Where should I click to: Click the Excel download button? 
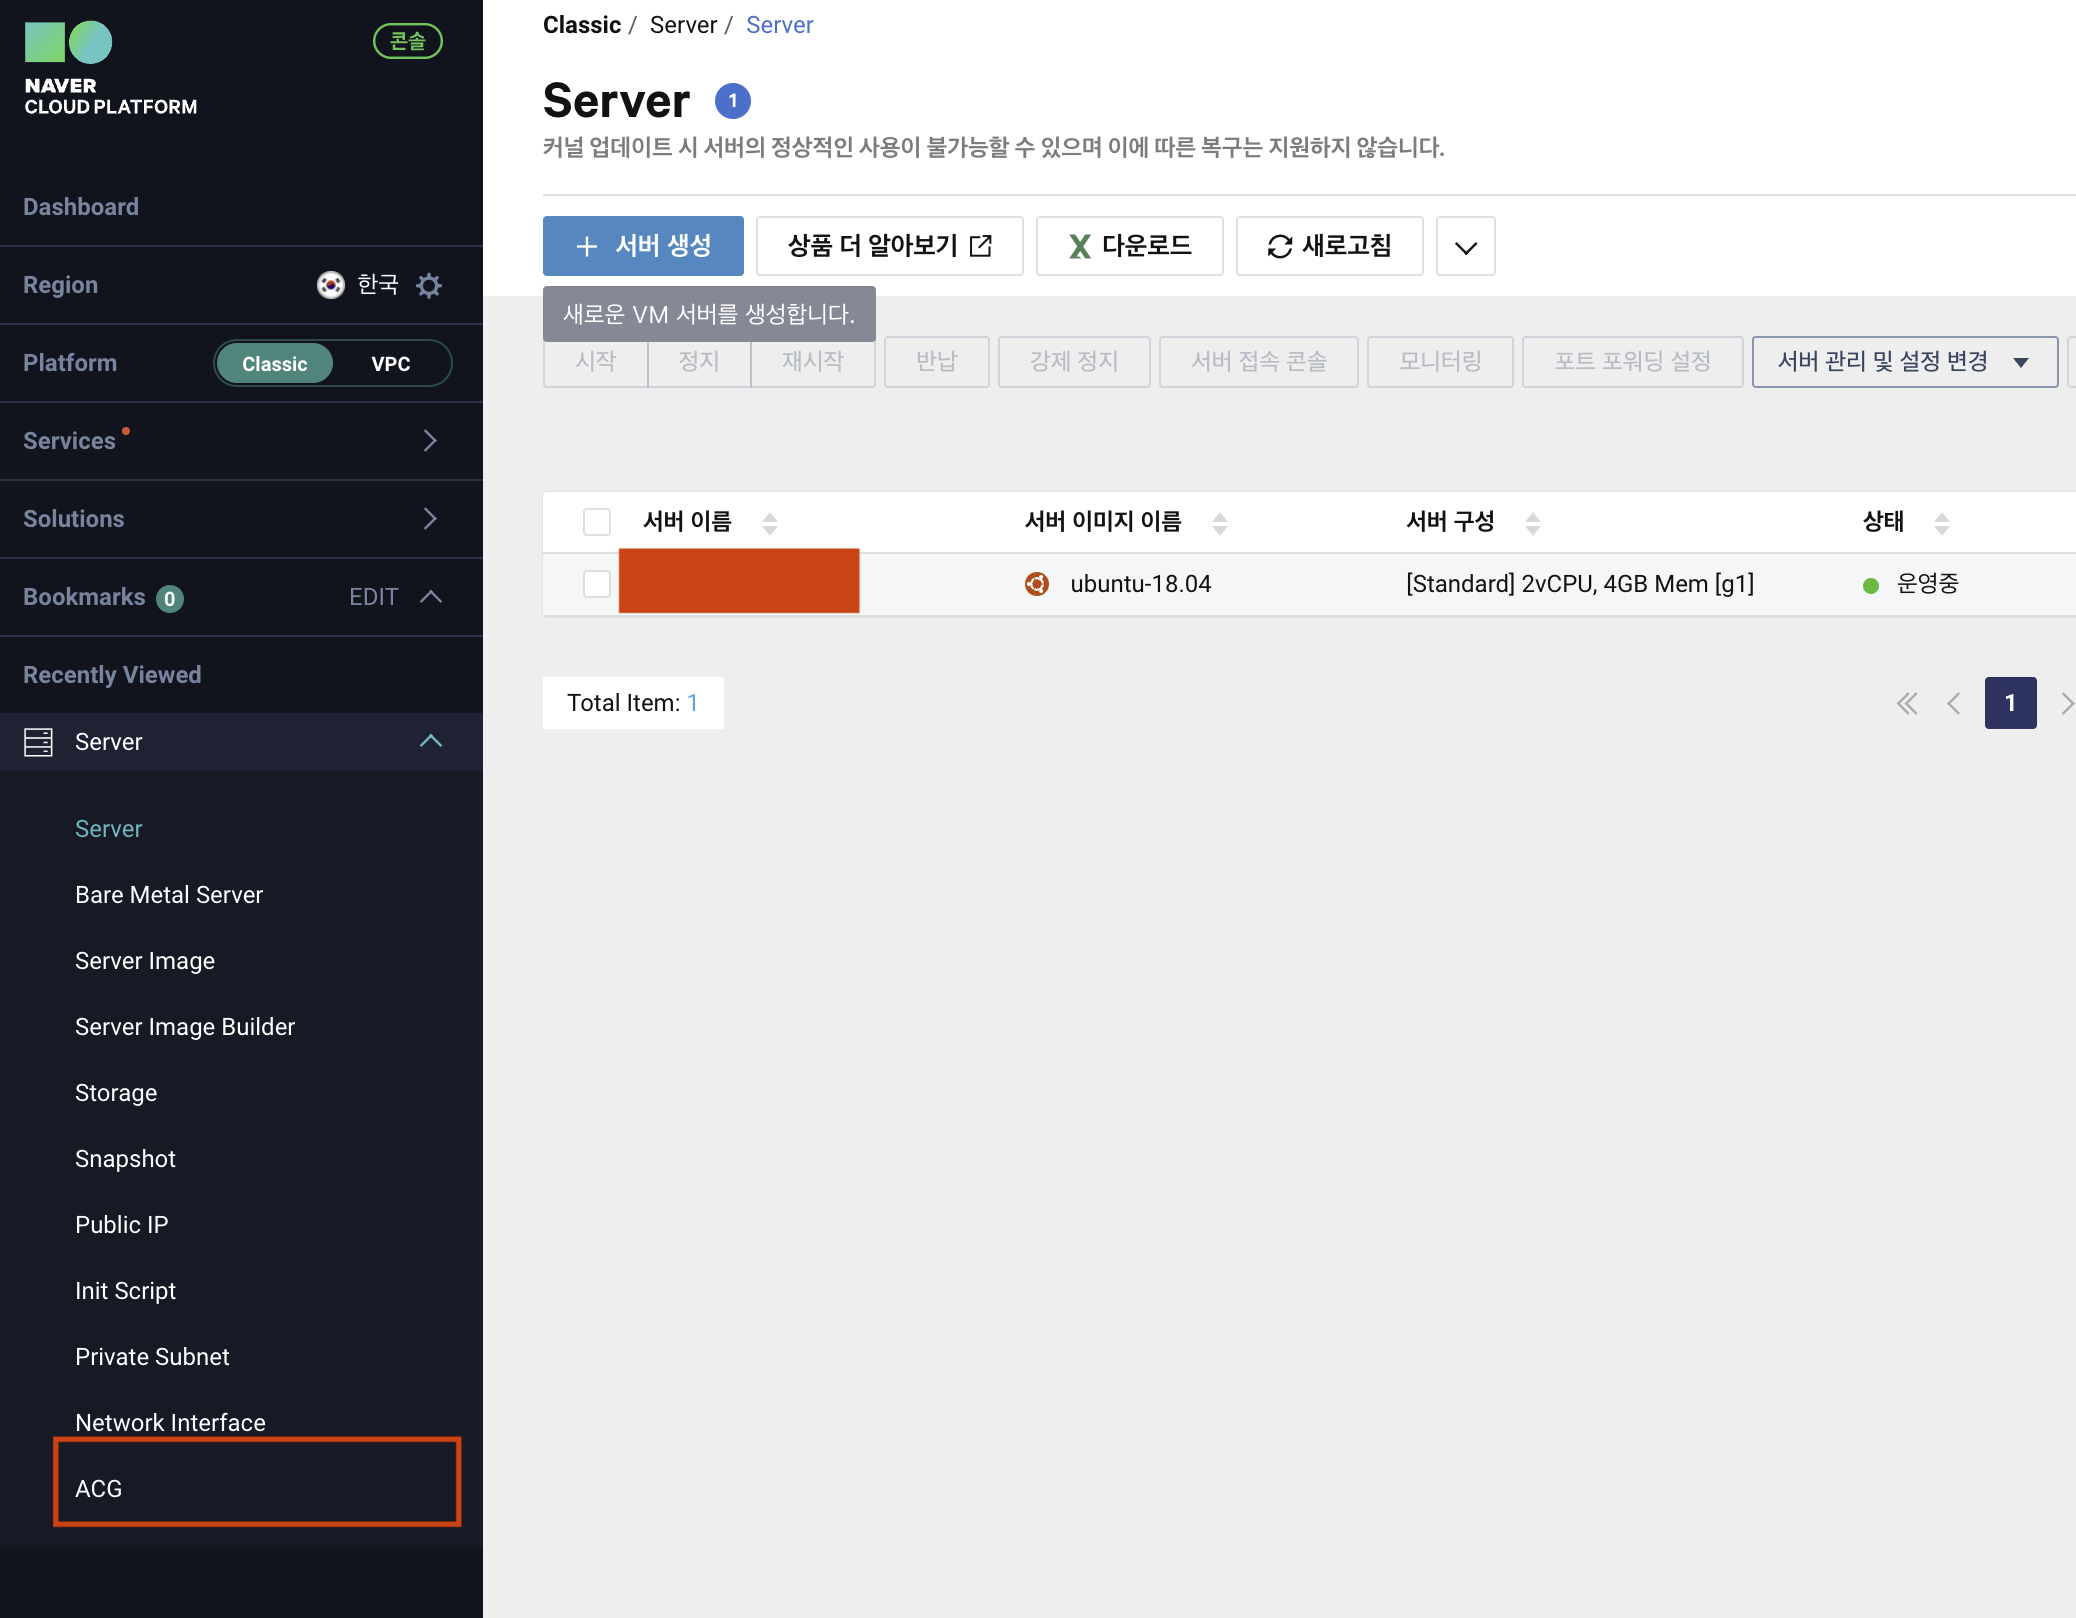pos(1129,246)
